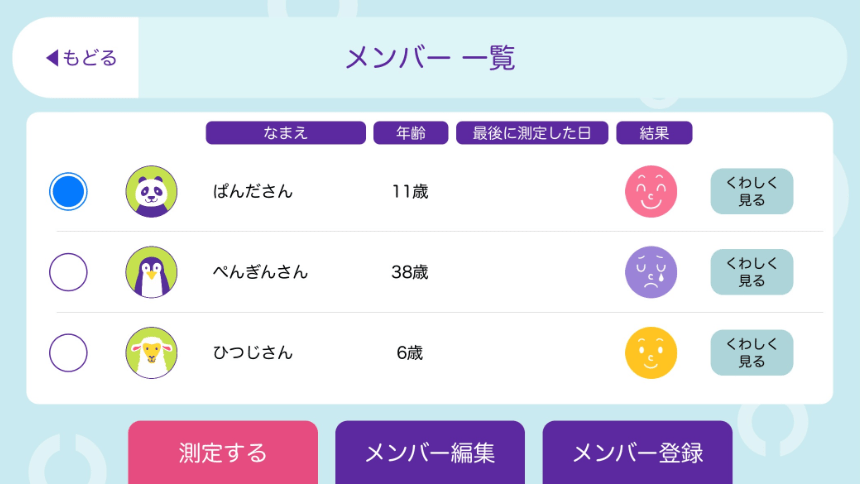The image size is (860, 484).
Task: Click the panda avatar icon
Action: tap(151, 191)
